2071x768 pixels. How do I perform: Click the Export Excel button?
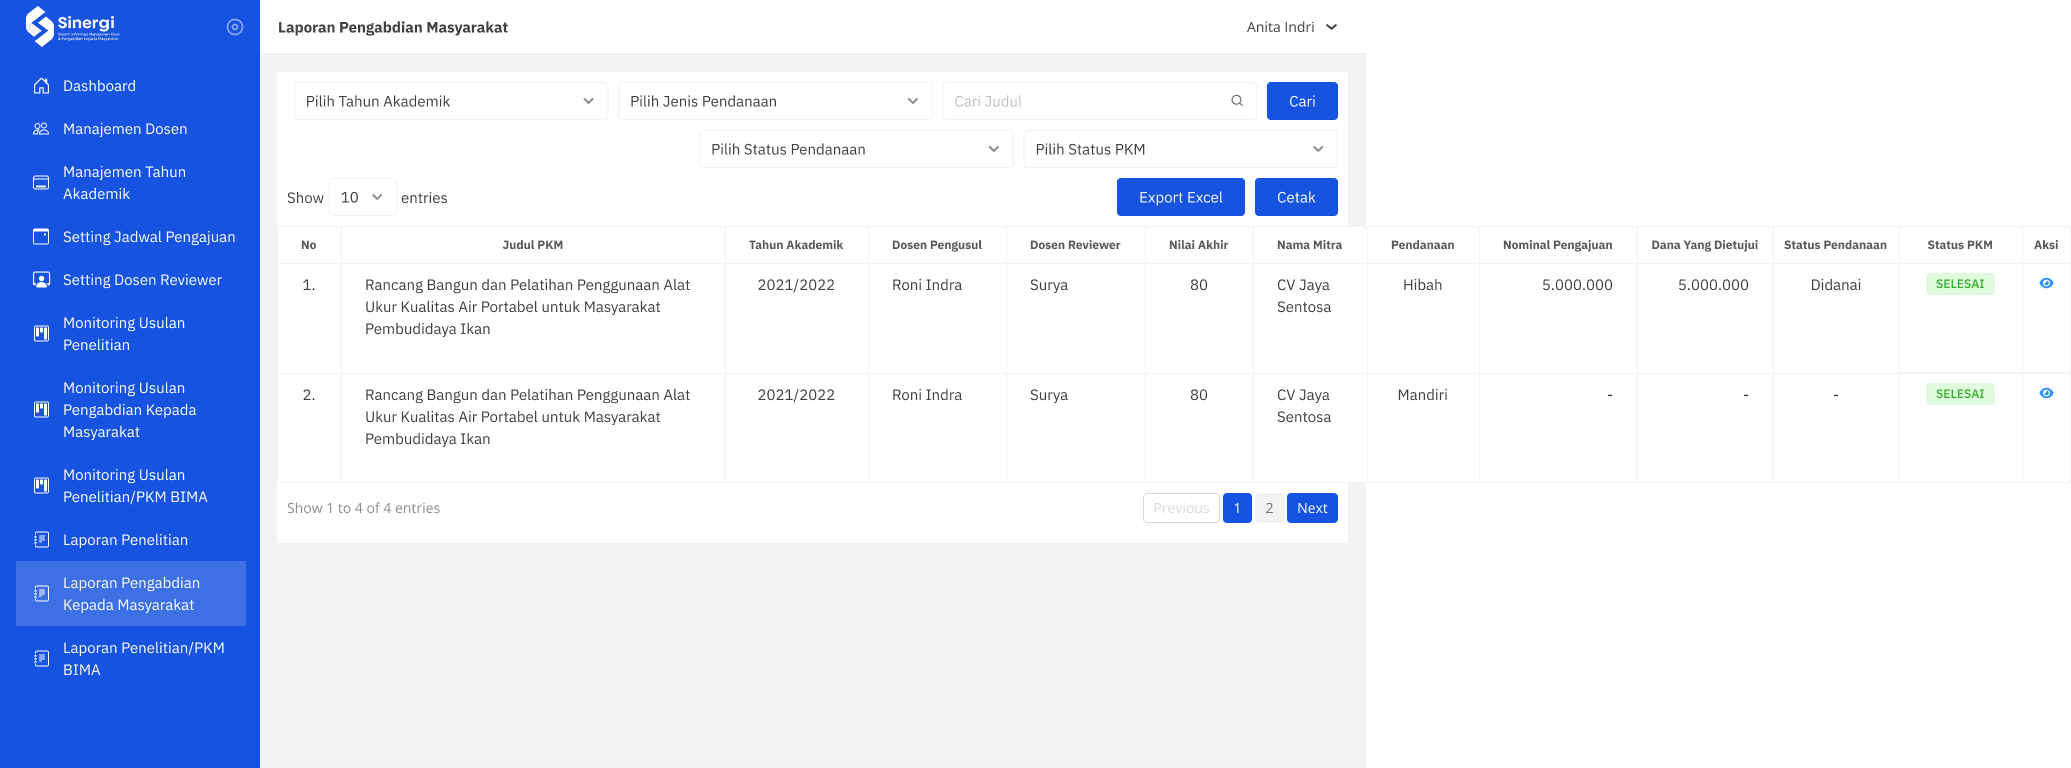(1181, 197)
